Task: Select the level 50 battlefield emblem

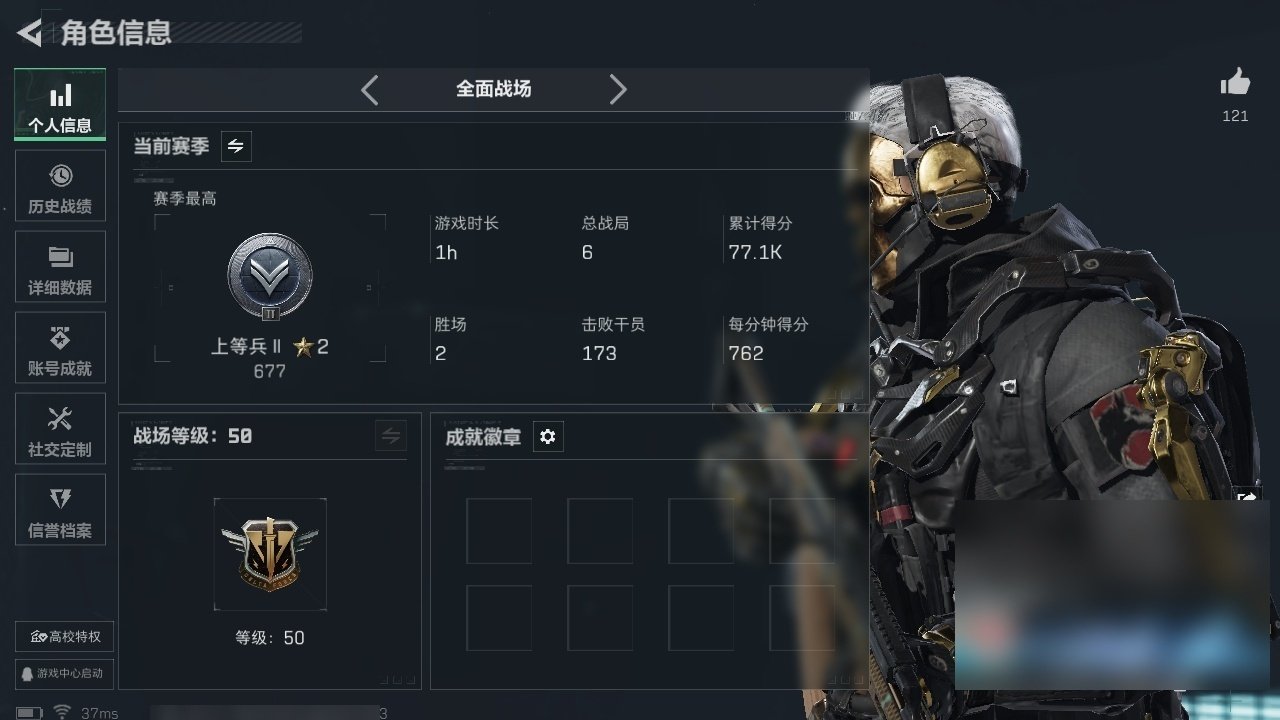Action: 270,554
